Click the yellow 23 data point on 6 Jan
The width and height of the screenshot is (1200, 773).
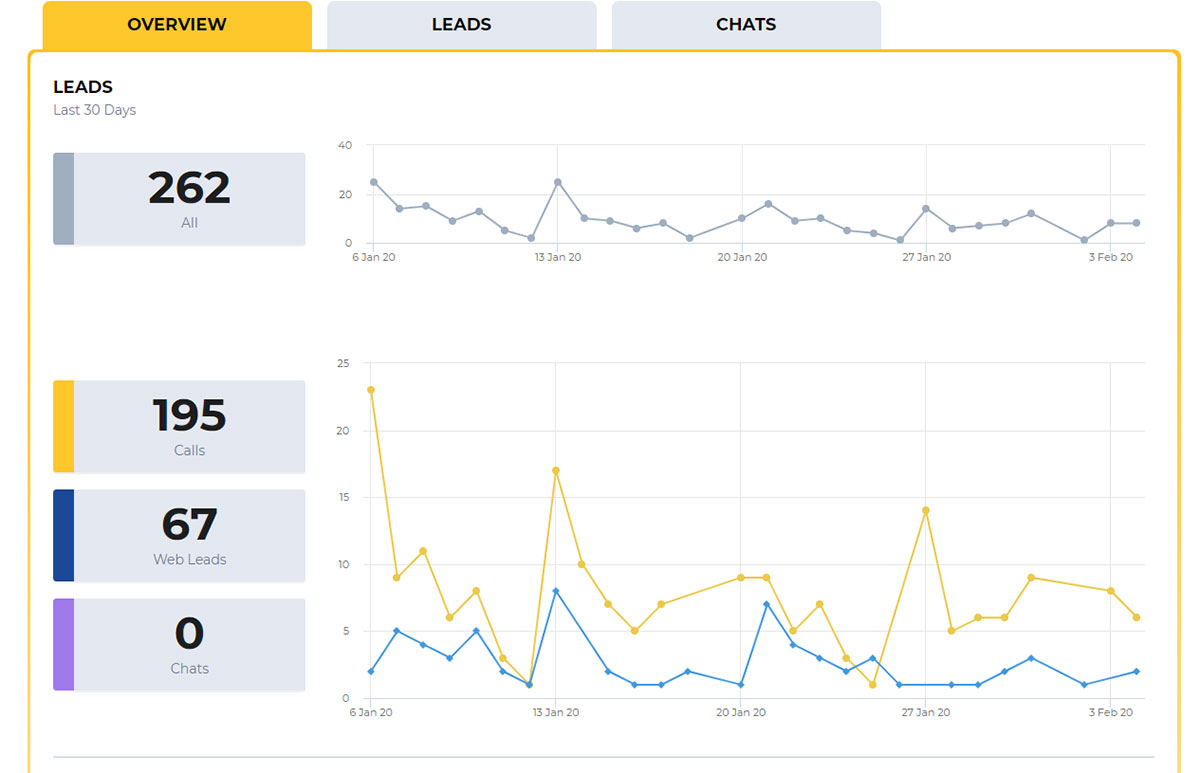click(x=371, y=390)
